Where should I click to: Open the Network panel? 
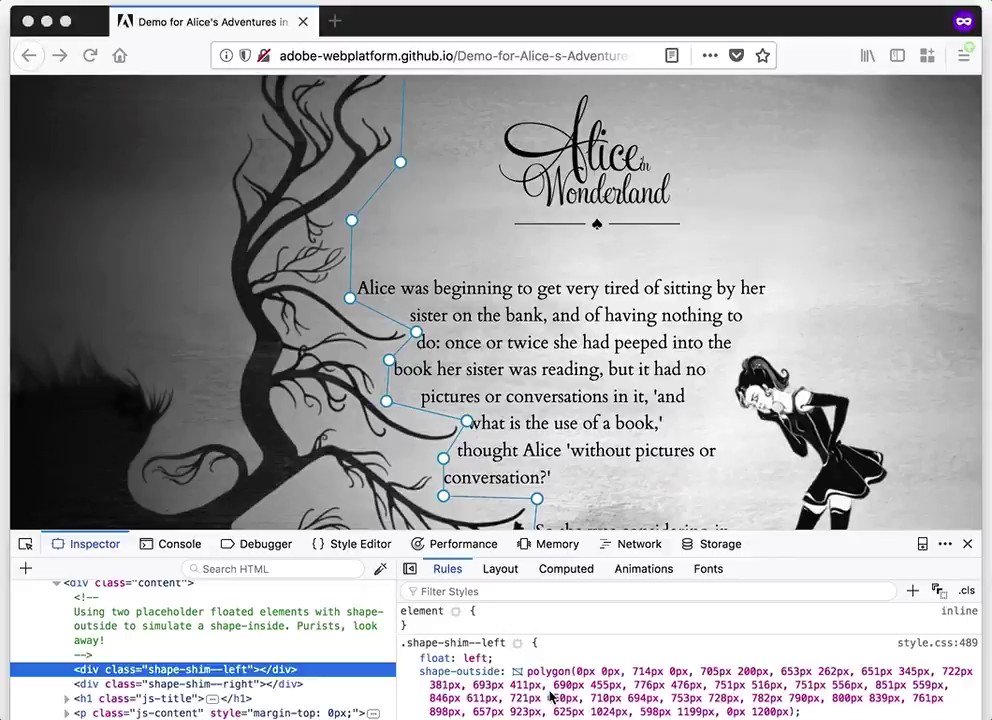point(630,544)
